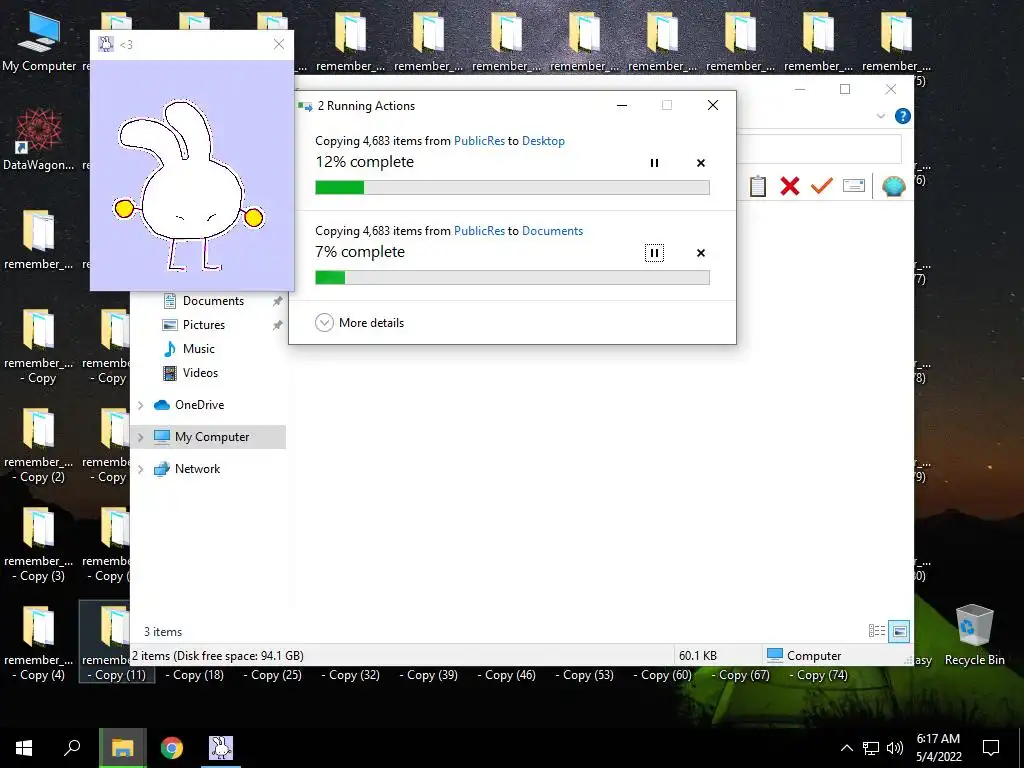Viewport: 1024px width, 768px height.
Task: Cancel the copy to Desktop
Action: (x=701, y=163)
